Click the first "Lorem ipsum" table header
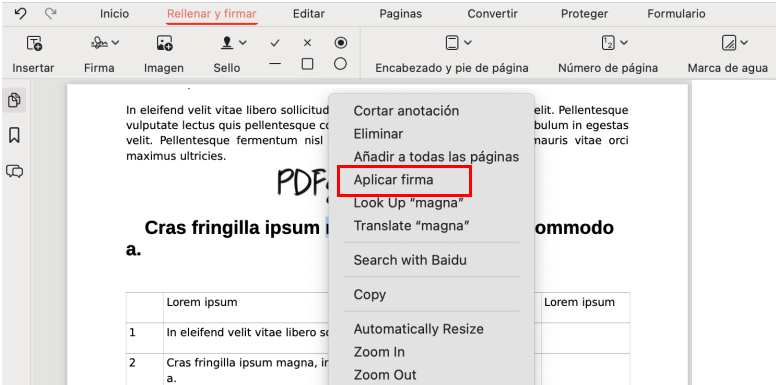Image resolution: width=776 pixels, height=385 pixels. click(202, 302)
